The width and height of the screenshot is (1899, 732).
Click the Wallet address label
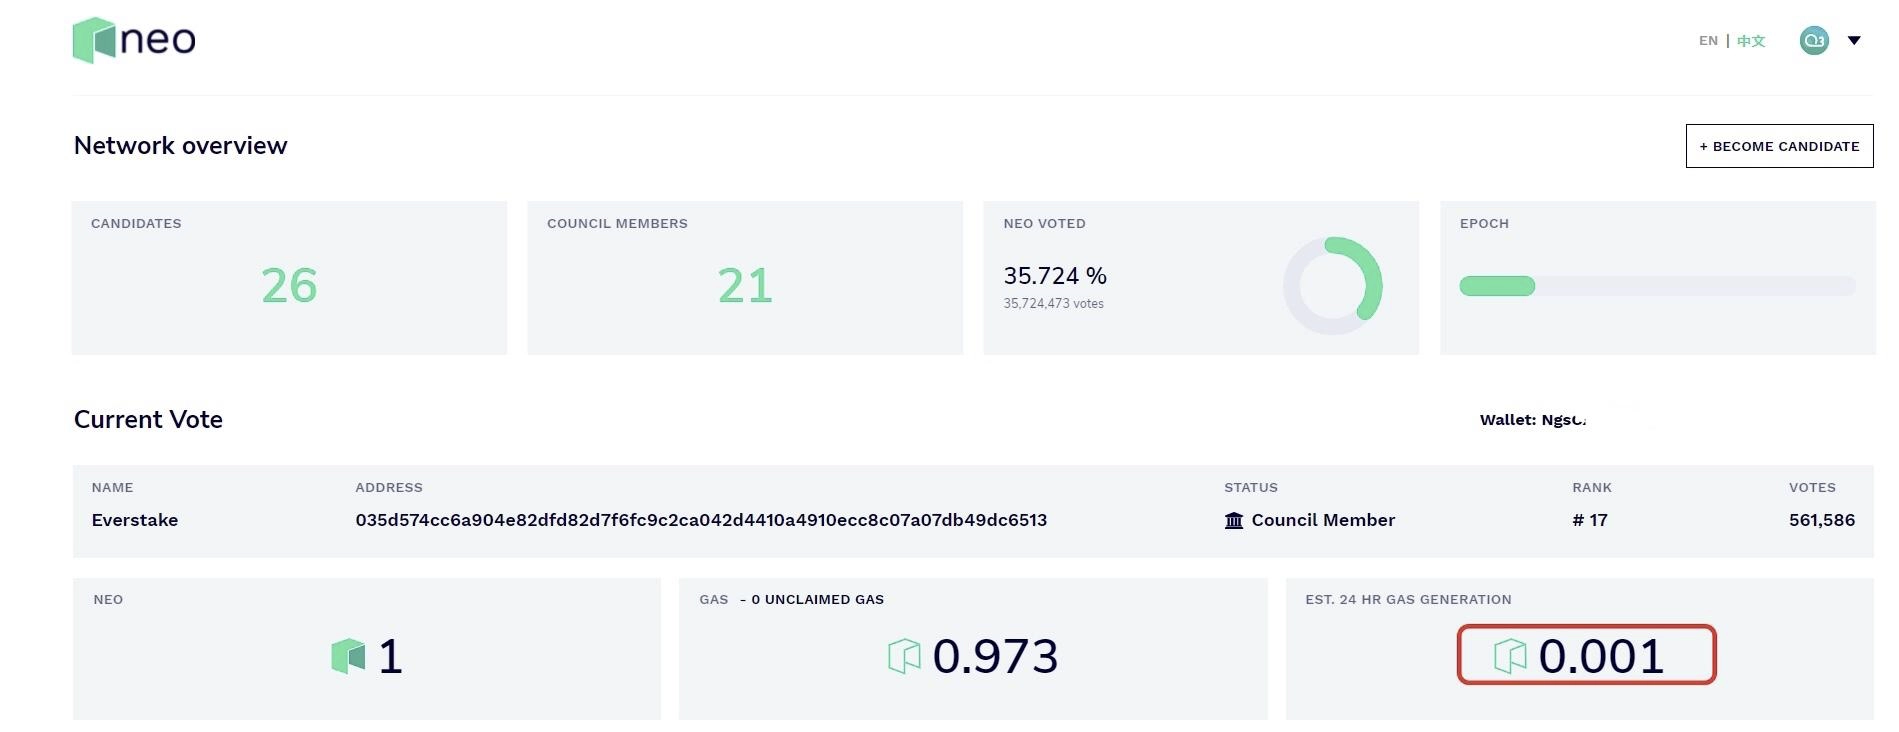(x=1533, y=420)
